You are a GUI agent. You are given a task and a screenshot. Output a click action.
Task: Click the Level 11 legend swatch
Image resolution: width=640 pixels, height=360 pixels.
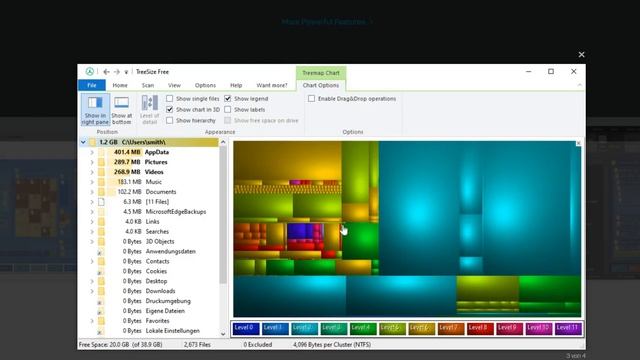(568, 328)
